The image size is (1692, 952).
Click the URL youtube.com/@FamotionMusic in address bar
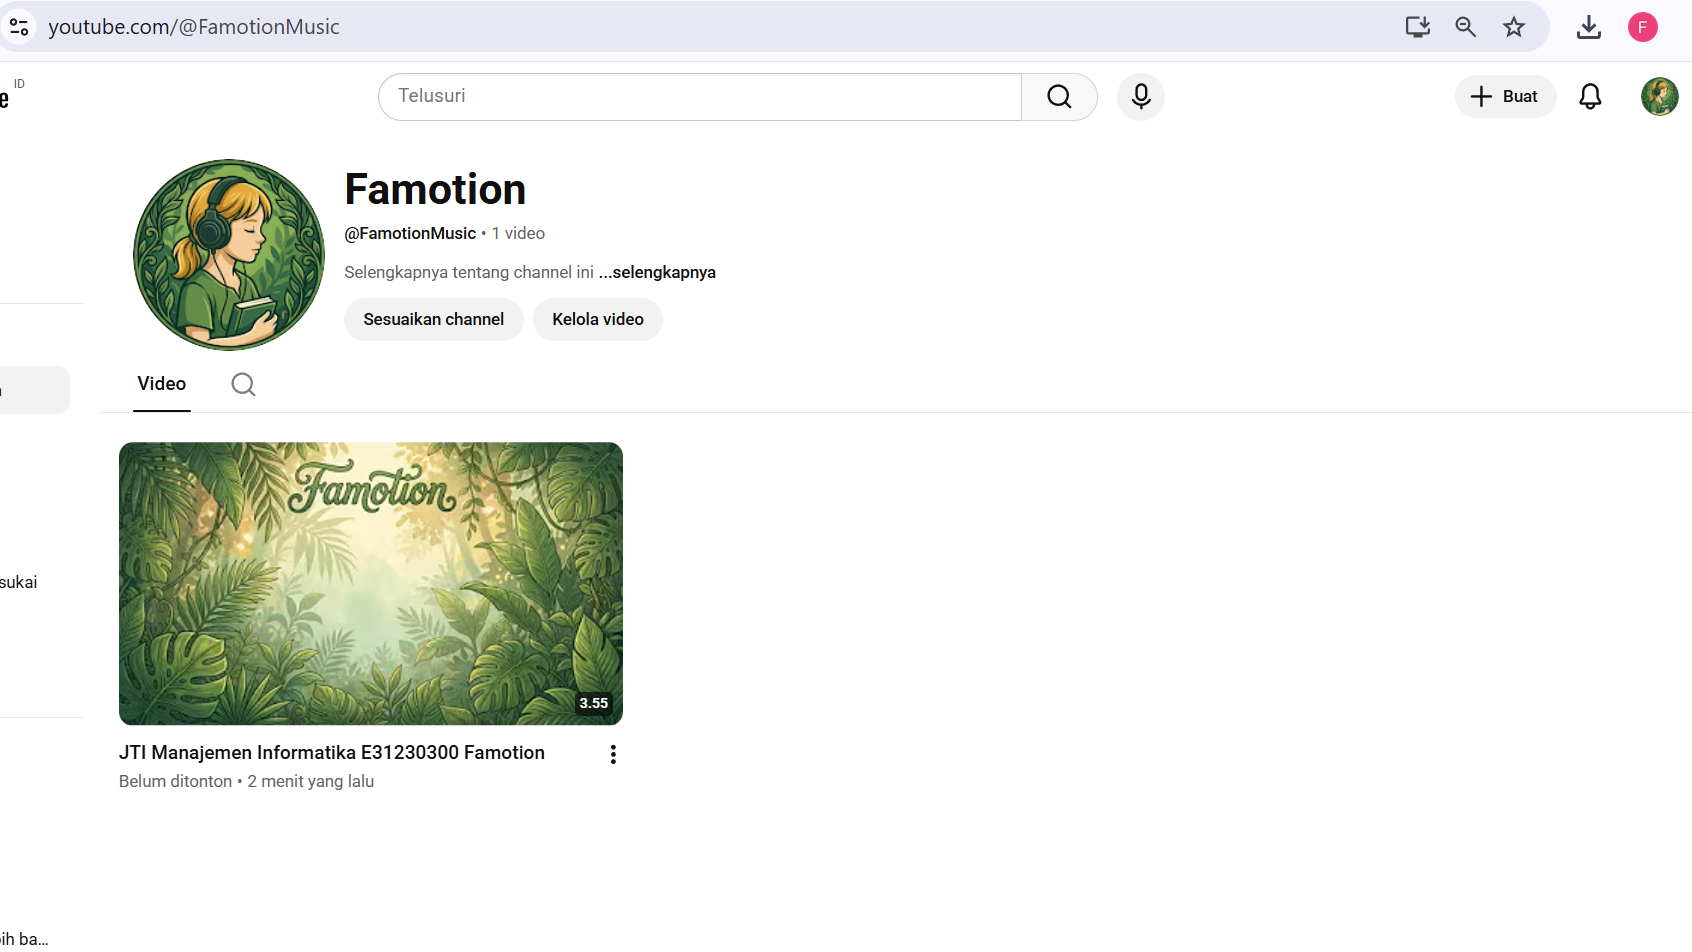pos(194,27)
